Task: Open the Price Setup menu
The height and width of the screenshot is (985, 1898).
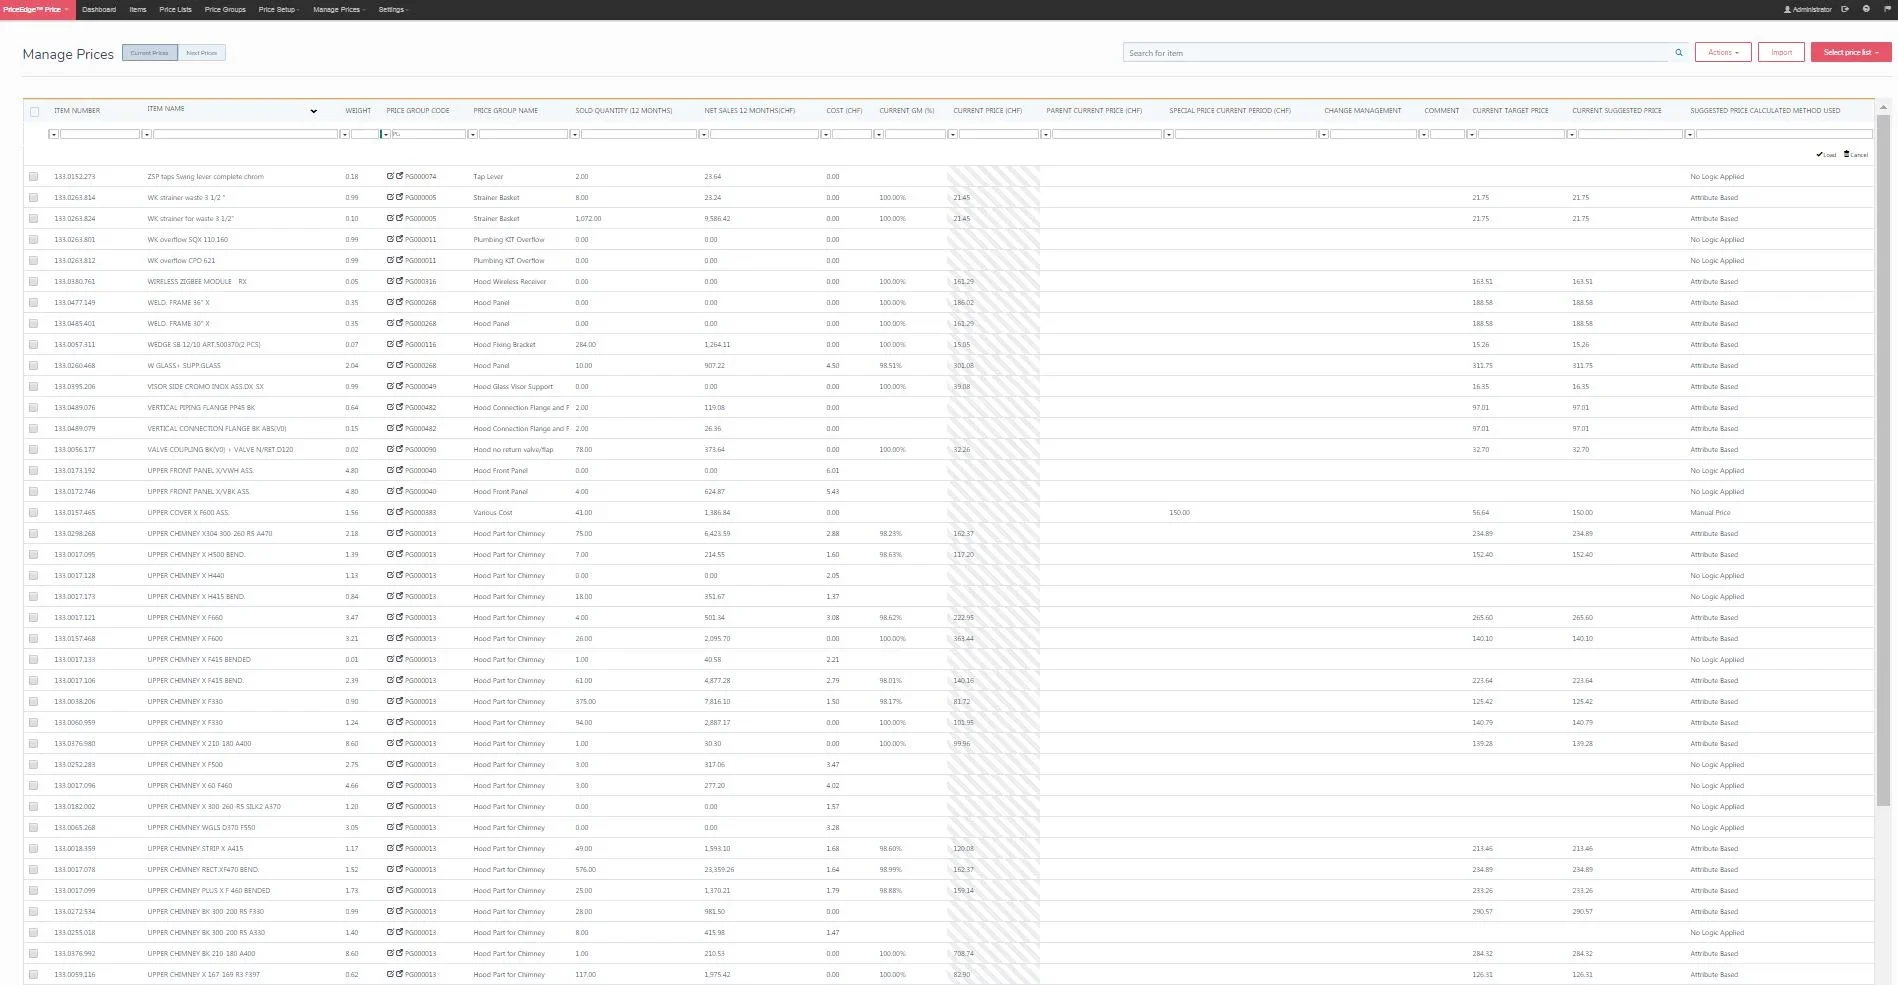Action: [278, 9]
